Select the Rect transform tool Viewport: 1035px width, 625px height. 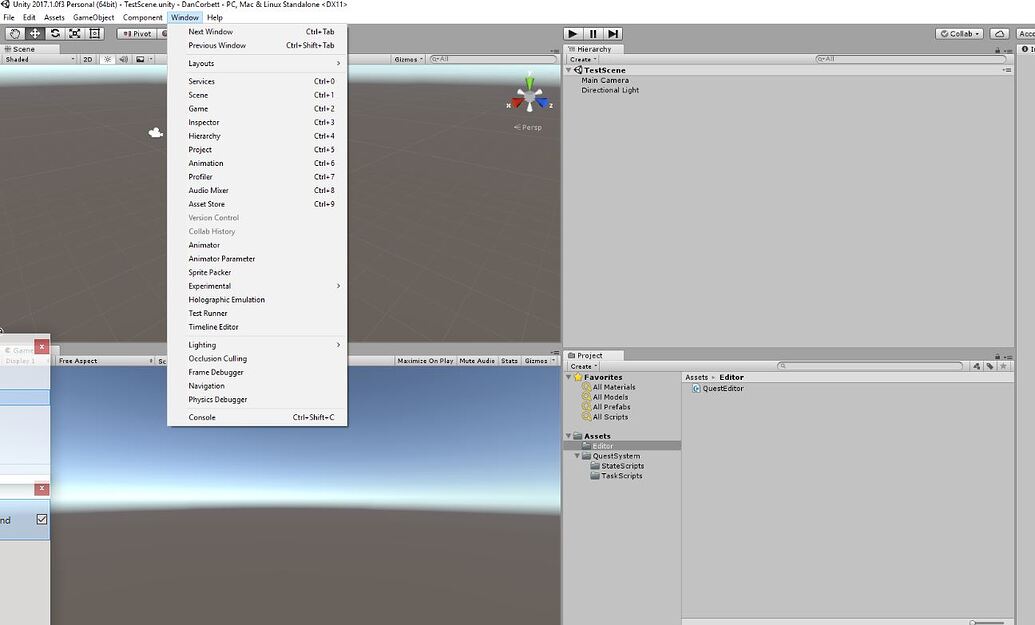point(95,33)
